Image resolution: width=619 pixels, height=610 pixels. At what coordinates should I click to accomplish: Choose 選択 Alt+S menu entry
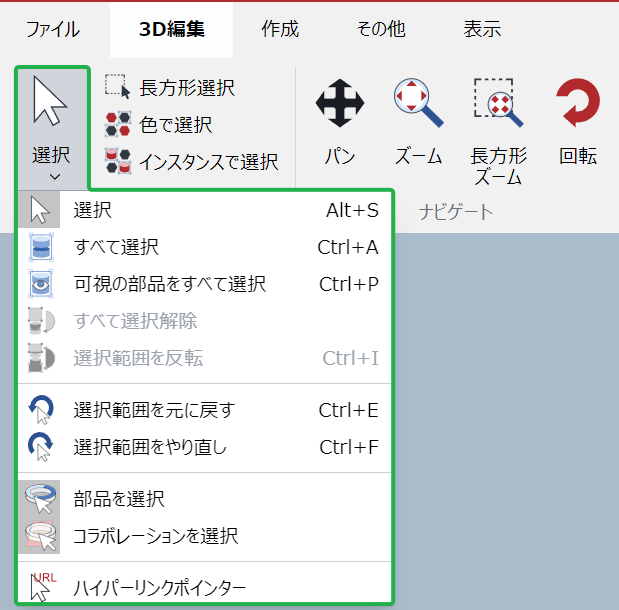[x=204, y=210]
